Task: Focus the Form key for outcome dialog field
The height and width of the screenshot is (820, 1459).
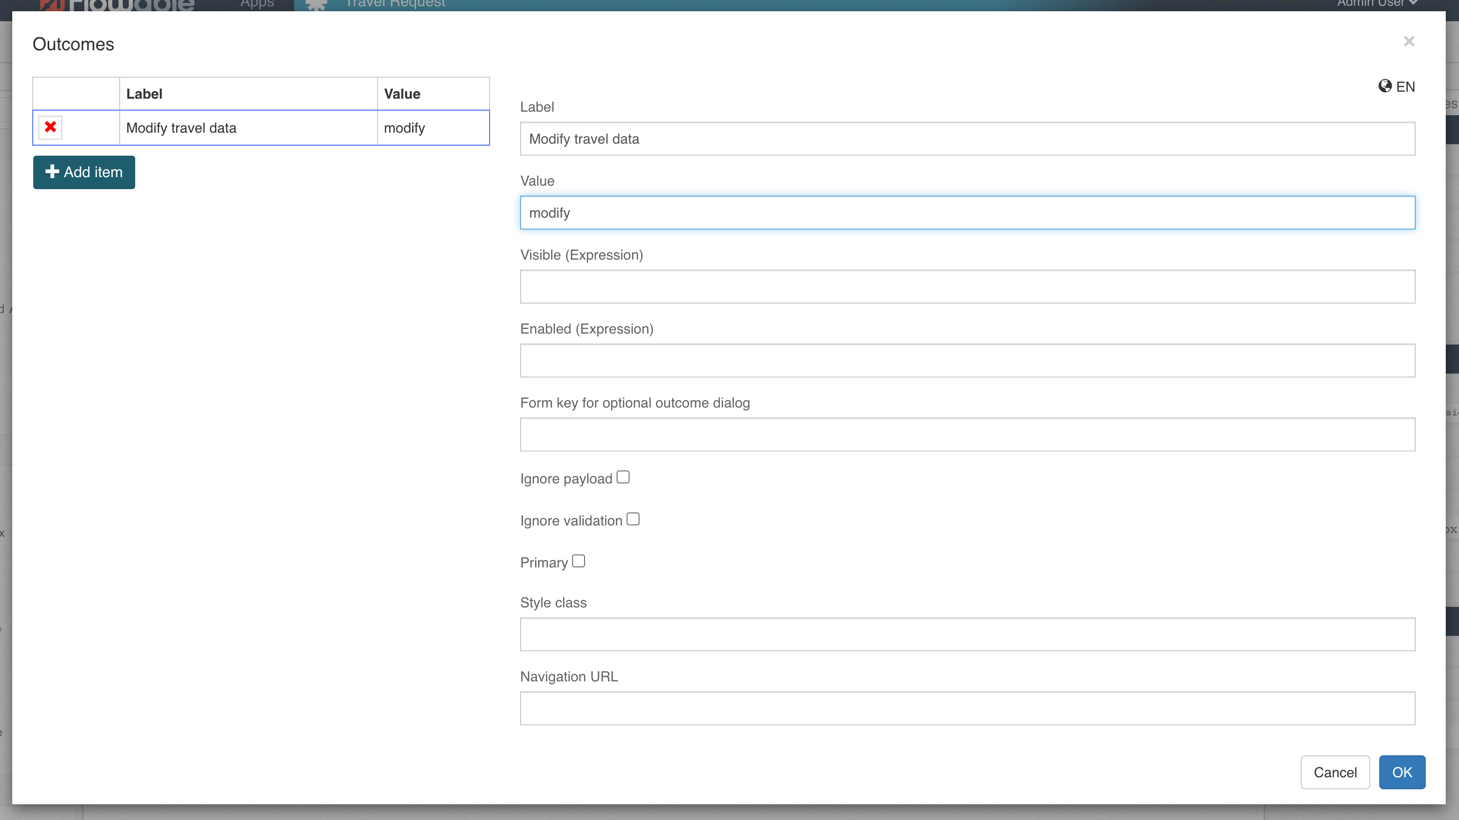Action: coord(967,435)
